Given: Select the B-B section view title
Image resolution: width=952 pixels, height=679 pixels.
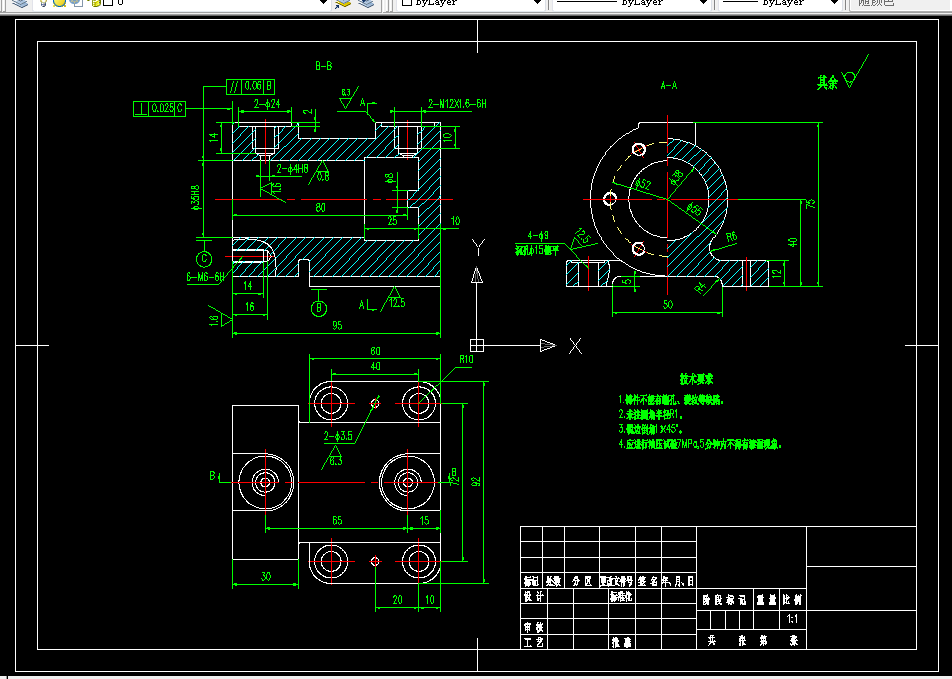Looking at the screenshot, I should click(324, 66).
